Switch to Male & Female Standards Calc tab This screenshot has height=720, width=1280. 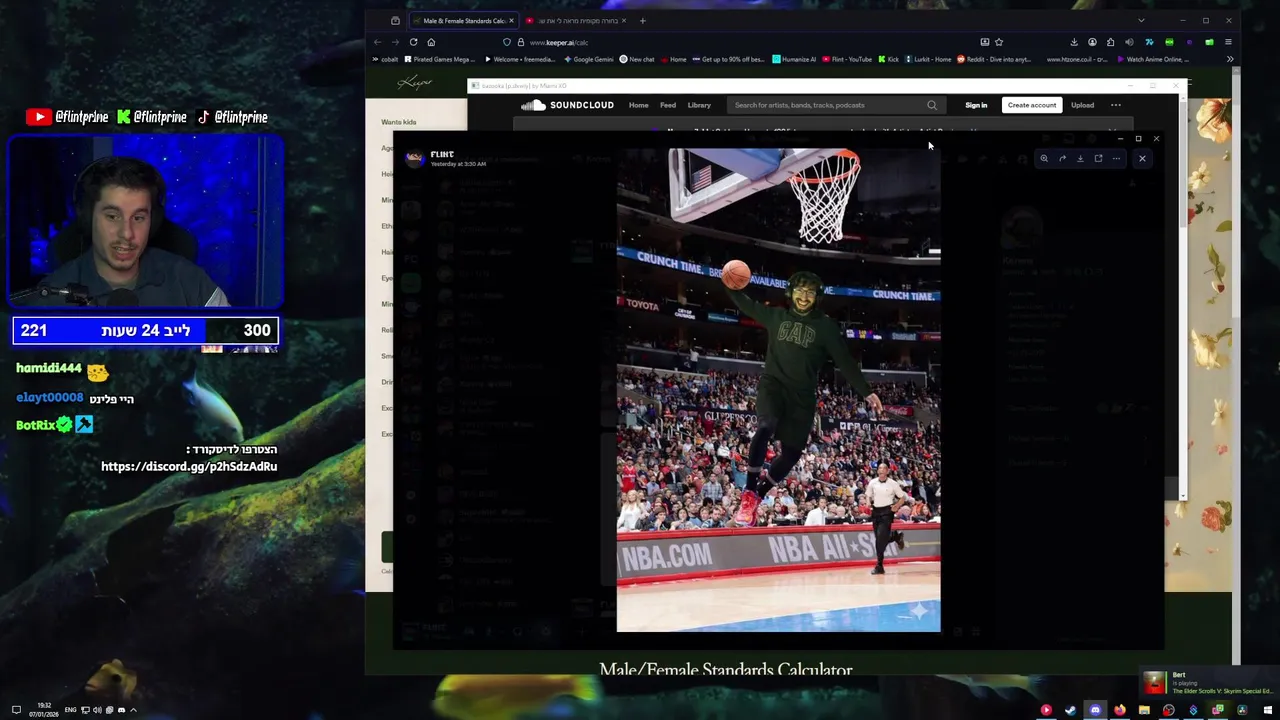[x=463, y=20]
